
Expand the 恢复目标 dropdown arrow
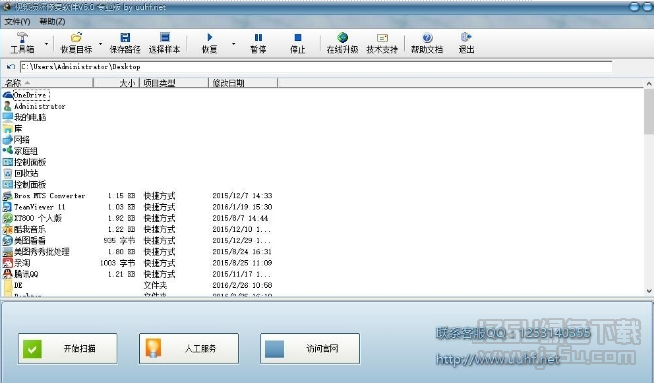tap(101, 43)
